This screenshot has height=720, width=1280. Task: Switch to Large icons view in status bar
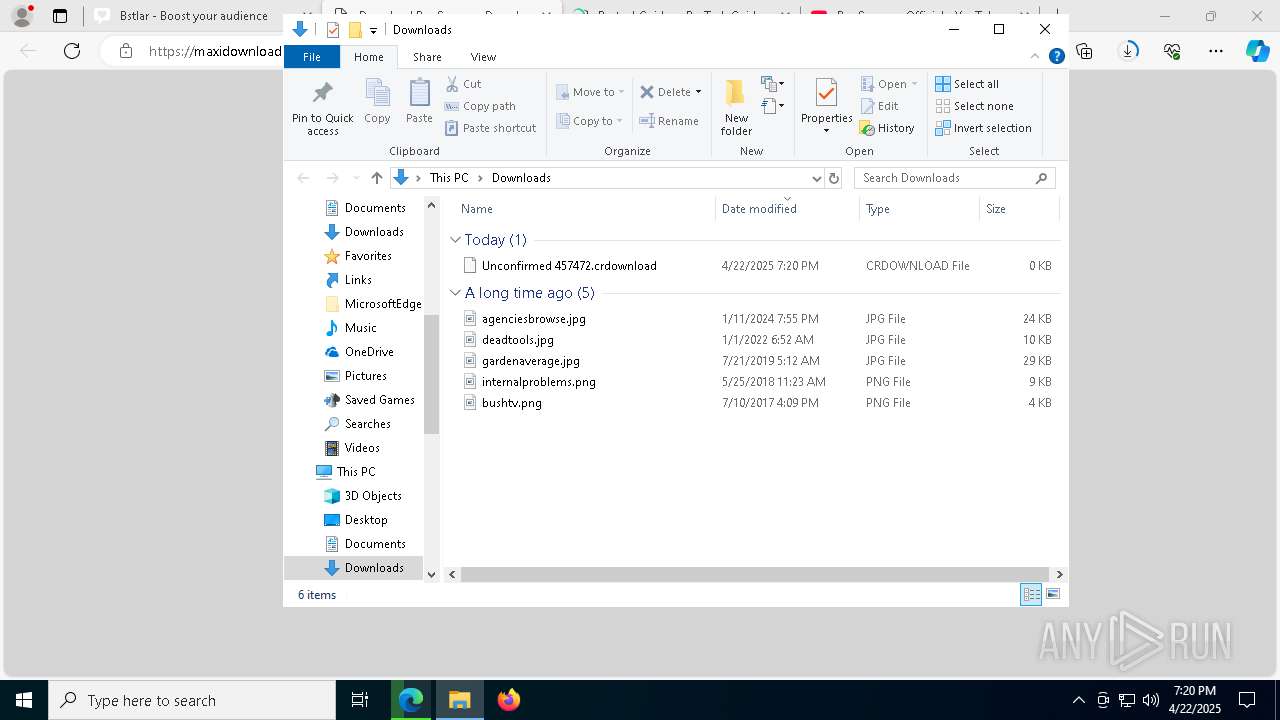pos(1052,594)
